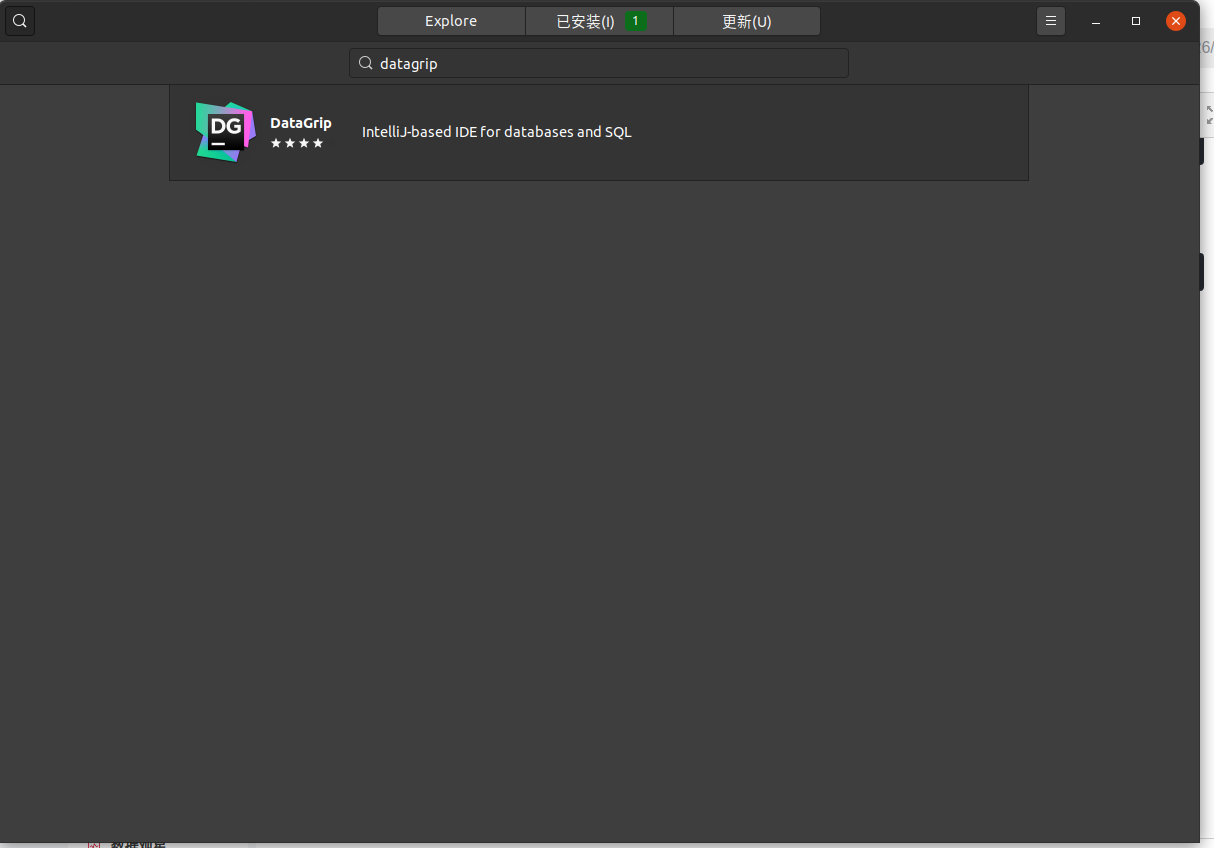Click the IntelliJ-based IDE description text
1214x848 pixels.
[x=496, y=131]
